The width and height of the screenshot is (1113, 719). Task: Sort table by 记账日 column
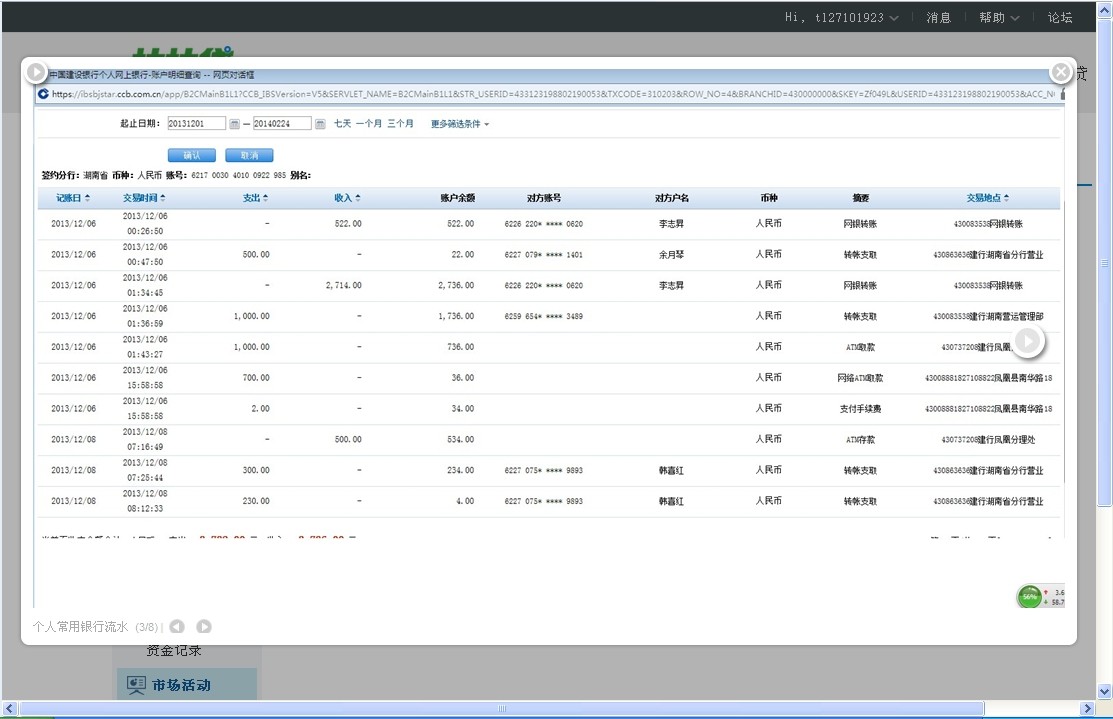[73, 198]
